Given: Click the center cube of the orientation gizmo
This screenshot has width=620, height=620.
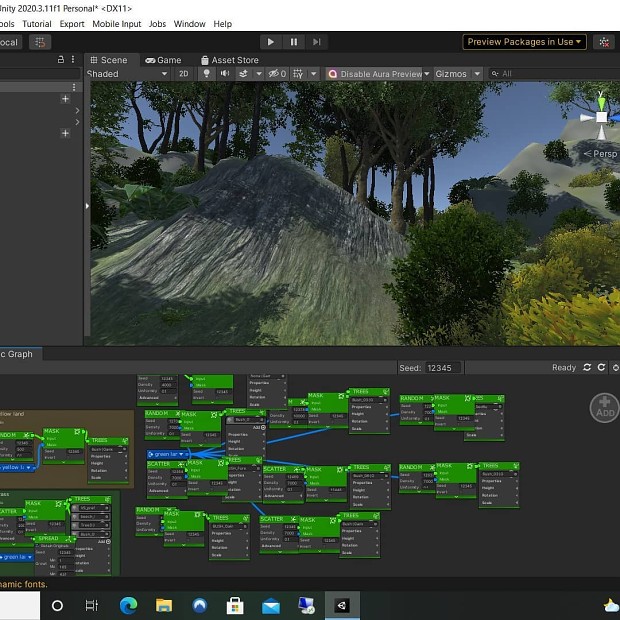Looking at the screenshot, I should tap(601, 117).
